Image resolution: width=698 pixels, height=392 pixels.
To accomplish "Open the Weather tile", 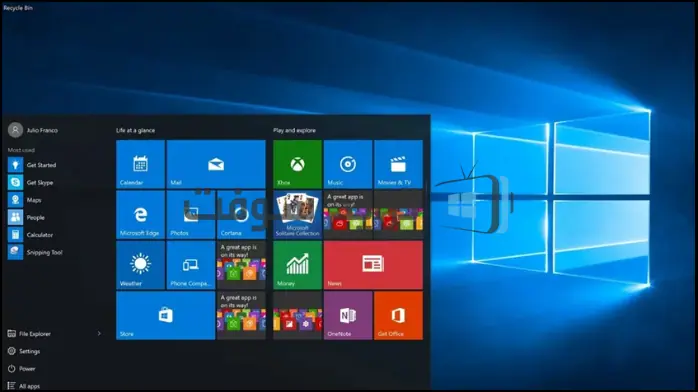I will 140,265.
